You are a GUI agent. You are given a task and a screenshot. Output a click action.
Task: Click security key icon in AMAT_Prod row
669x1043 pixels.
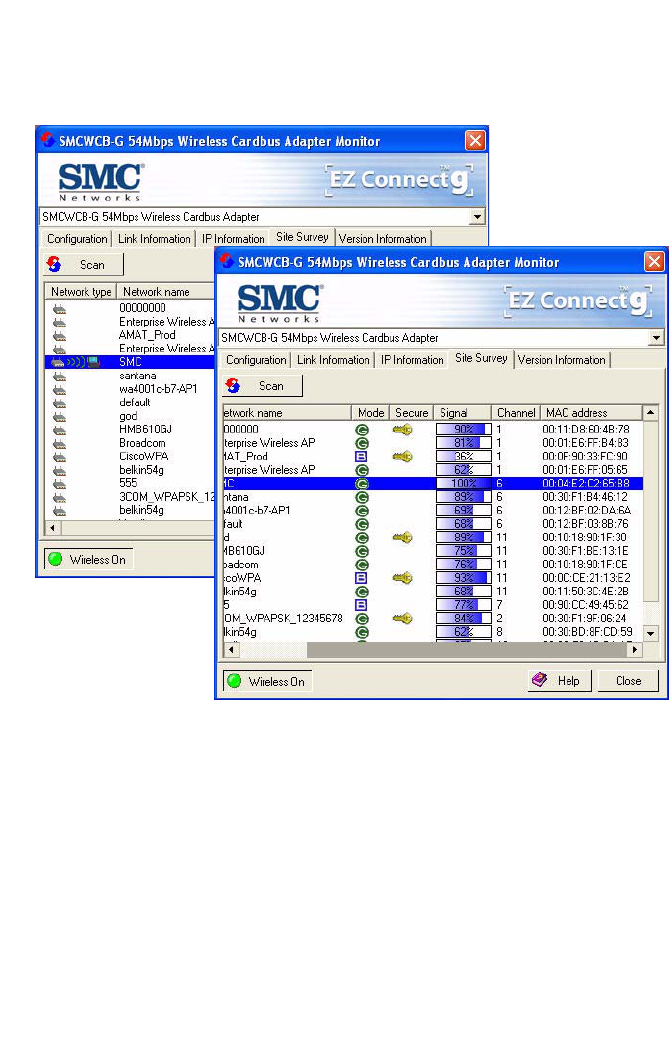click(402, 456)
